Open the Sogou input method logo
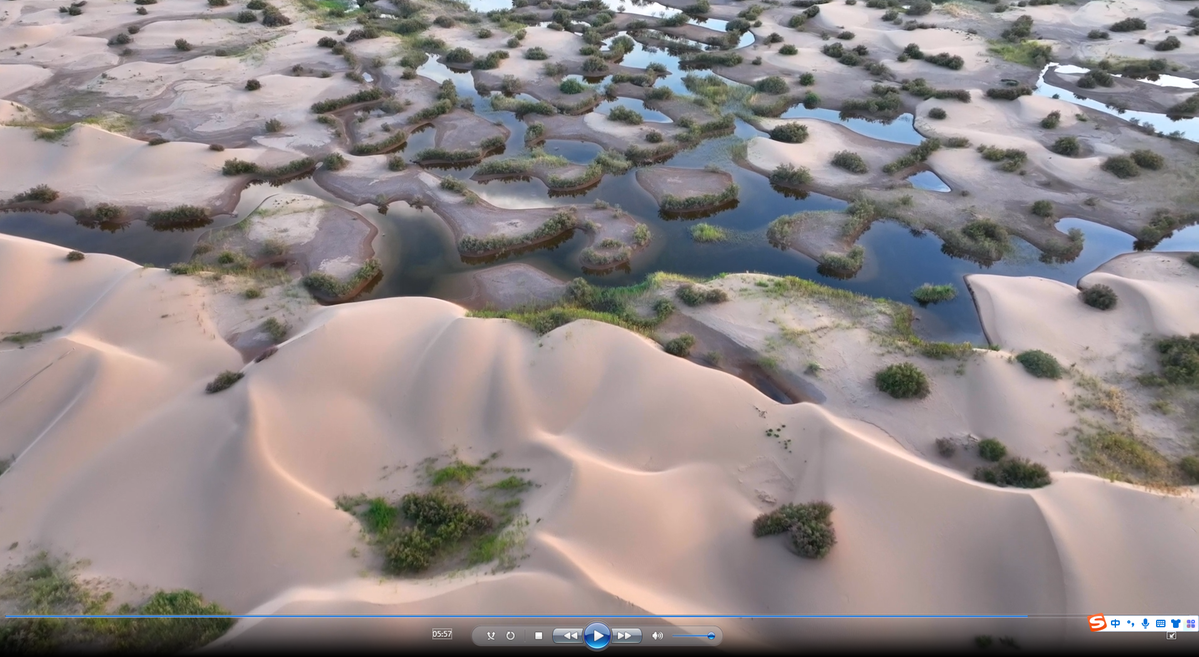The image size is (1199, 657). coord(1097,623)
